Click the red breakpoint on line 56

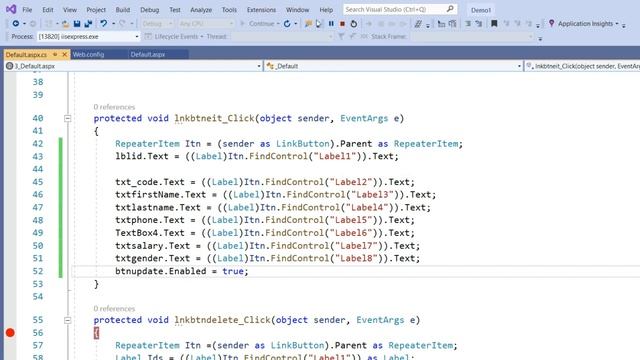pyautogui.click(x=10, y=333)
